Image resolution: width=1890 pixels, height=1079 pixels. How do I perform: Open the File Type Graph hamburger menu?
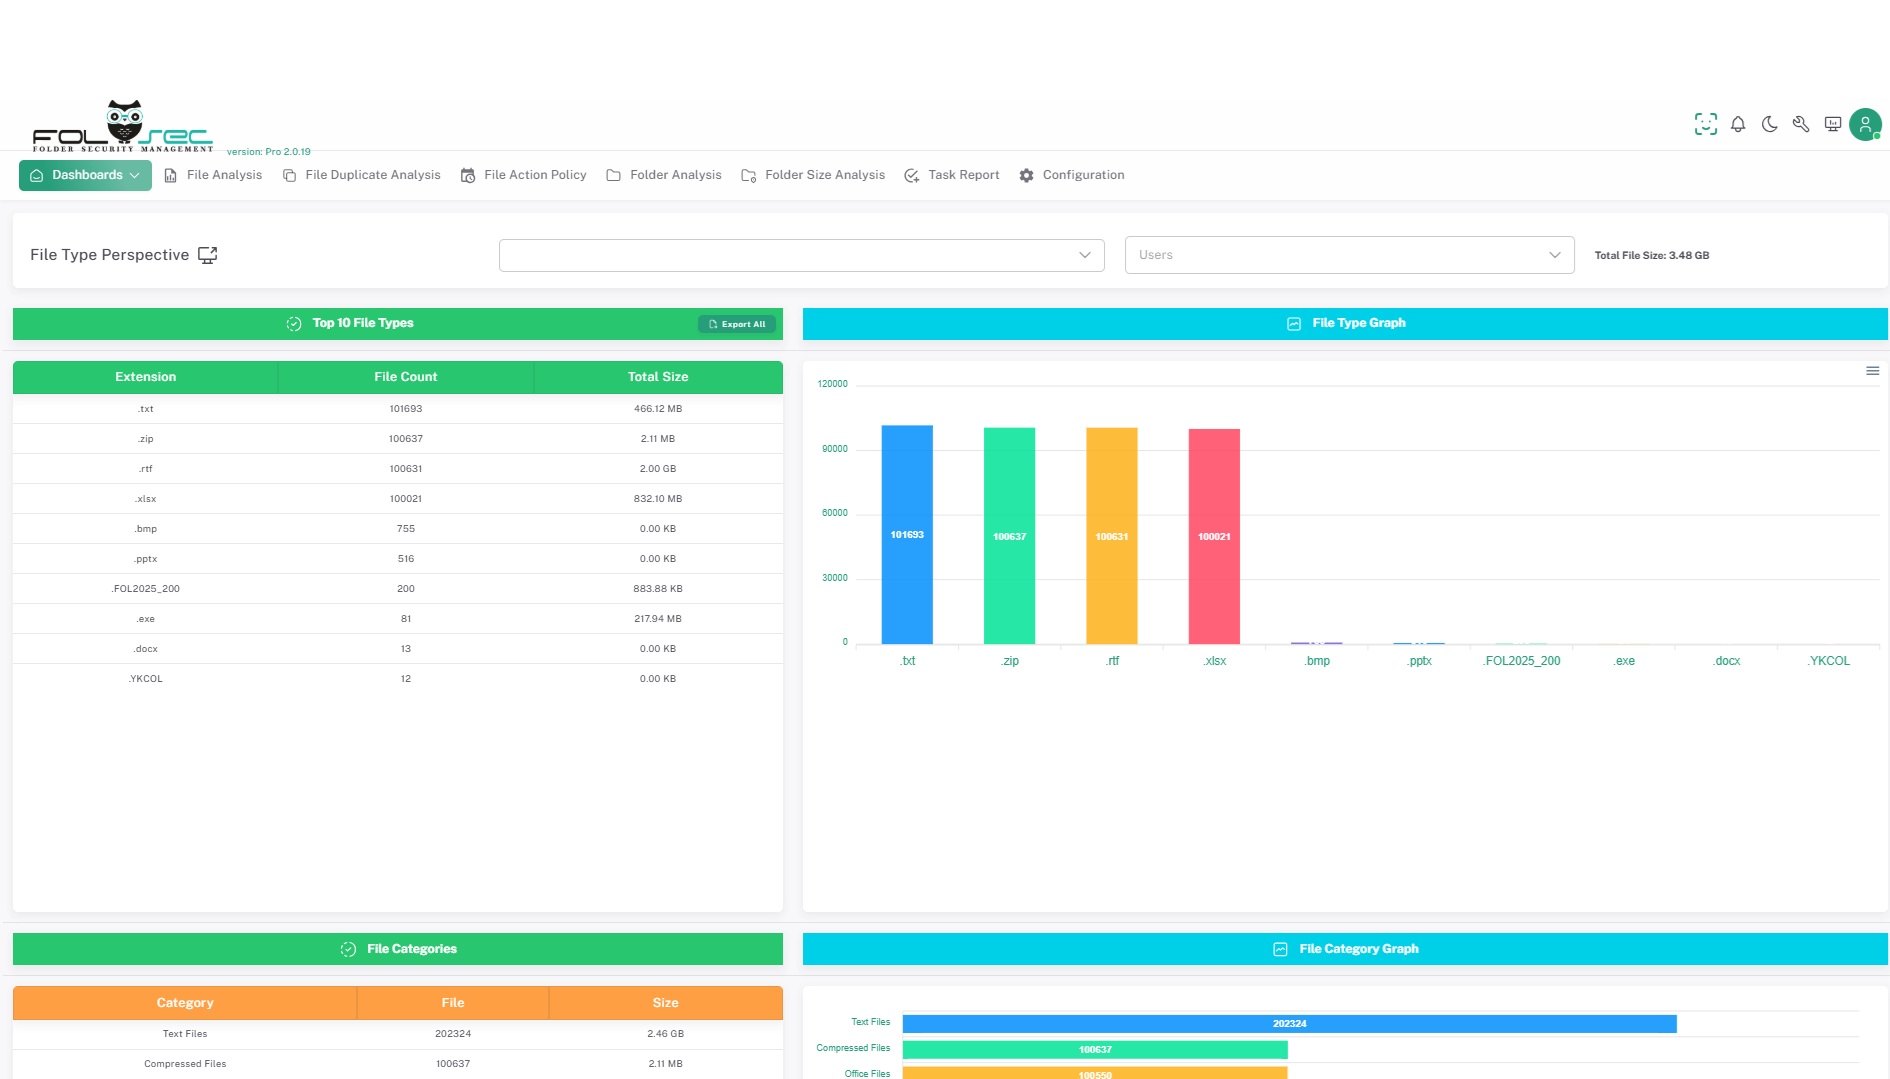click(x=1872, y=371)
